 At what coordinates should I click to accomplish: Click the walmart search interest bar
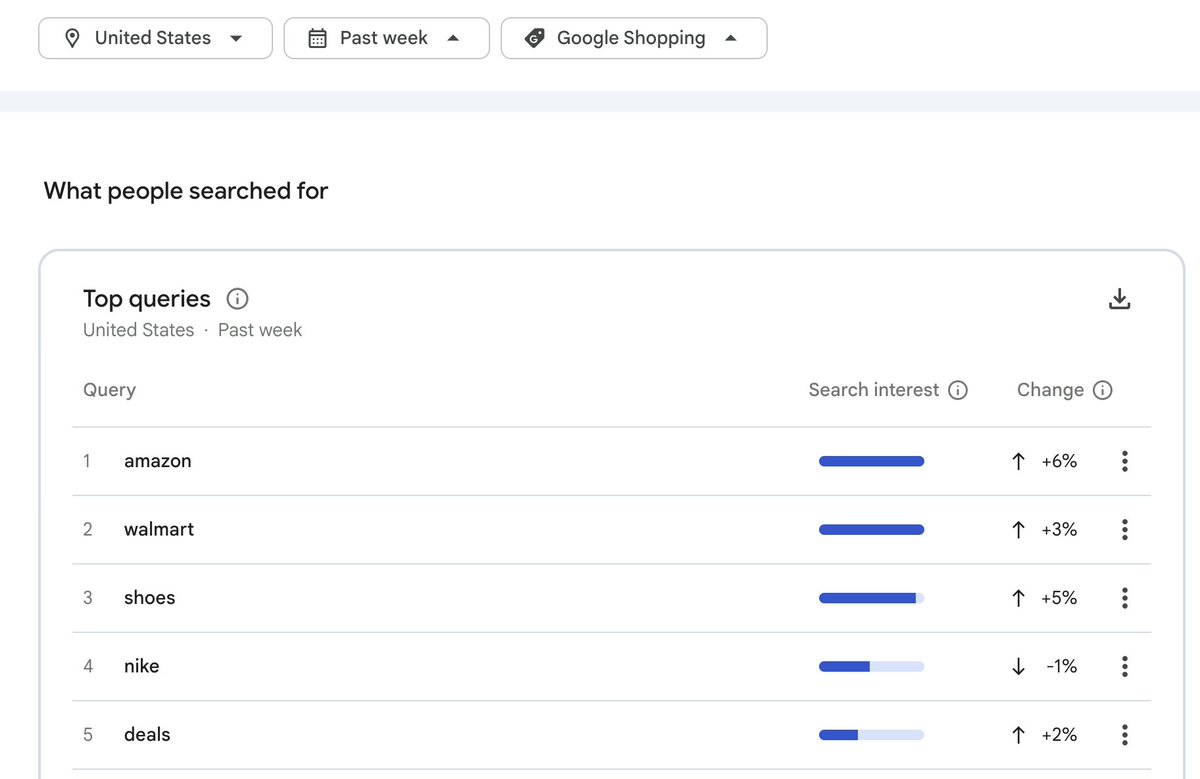[871, 529]
